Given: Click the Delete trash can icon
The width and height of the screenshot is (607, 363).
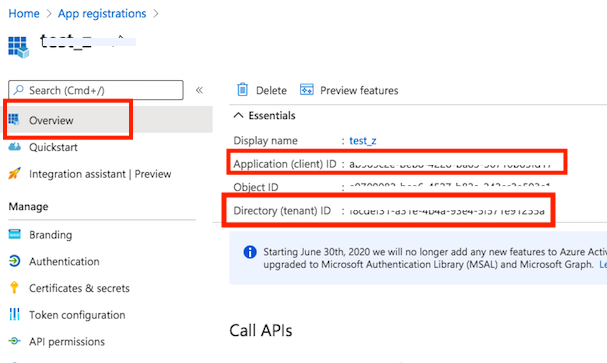Looking at the screenshot, I should pos(242,90).
